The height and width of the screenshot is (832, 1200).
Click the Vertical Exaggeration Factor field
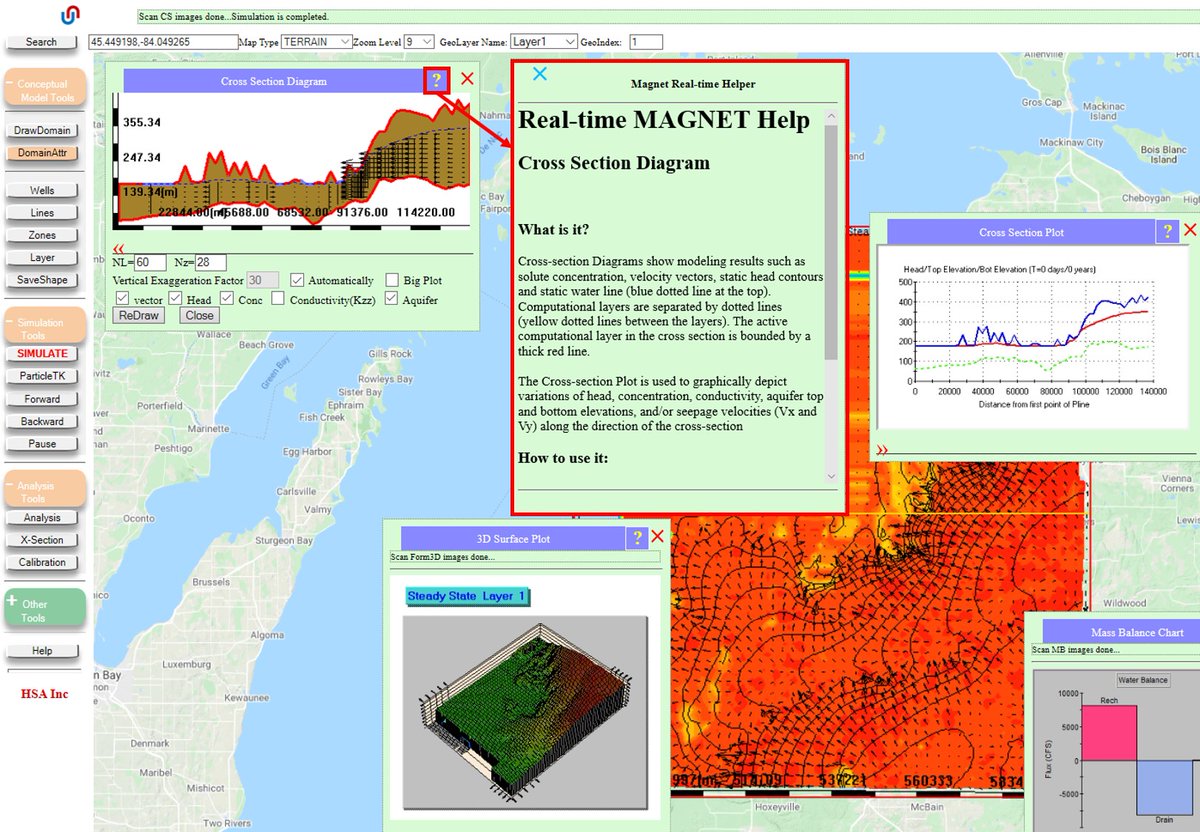(263, 281)
